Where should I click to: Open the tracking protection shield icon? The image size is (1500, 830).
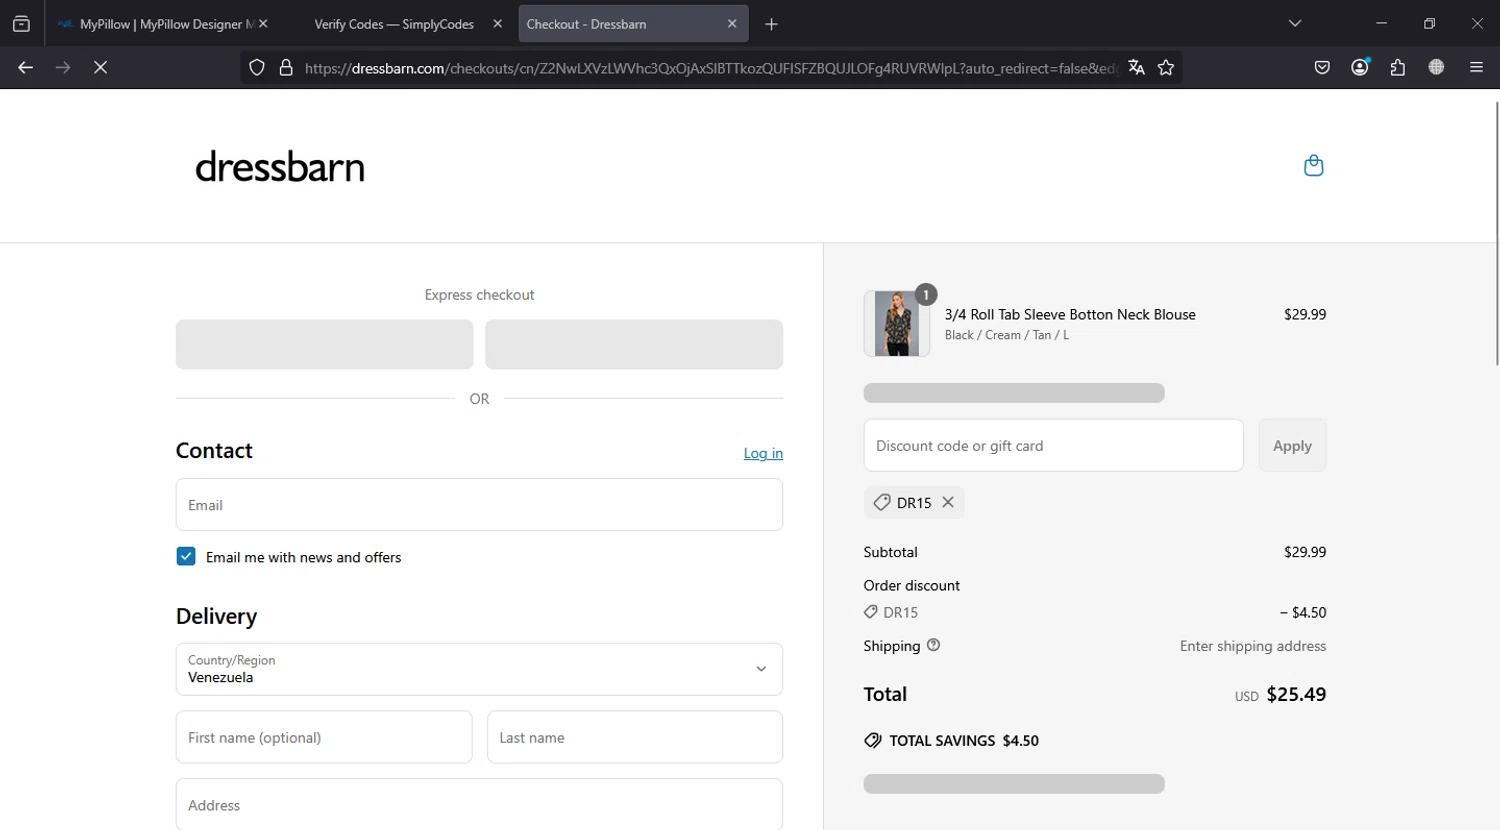tap(257, 68)
